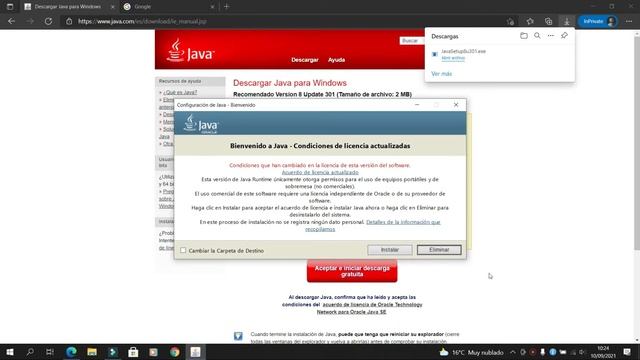Click the browser address bar URL
Viewport: 640px width, 360px height.
[142, 21]
